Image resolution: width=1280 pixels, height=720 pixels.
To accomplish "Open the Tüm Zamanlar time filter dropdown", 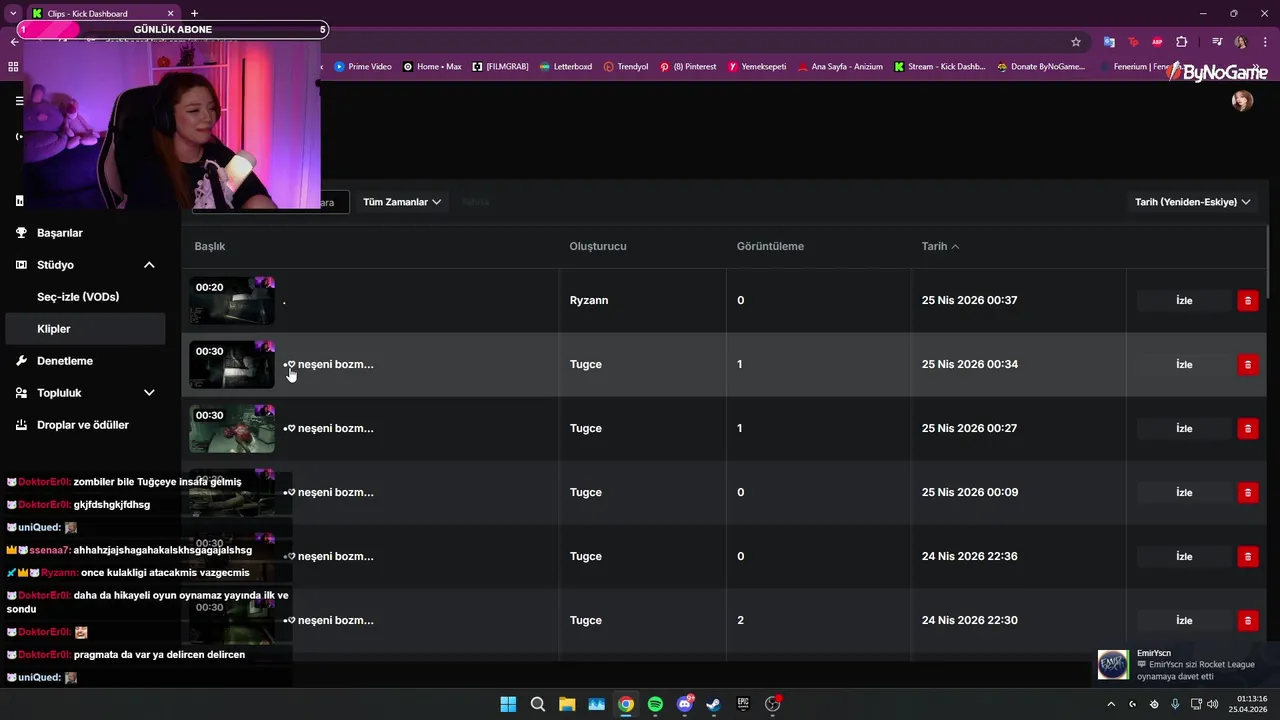I will pos(402,202).
